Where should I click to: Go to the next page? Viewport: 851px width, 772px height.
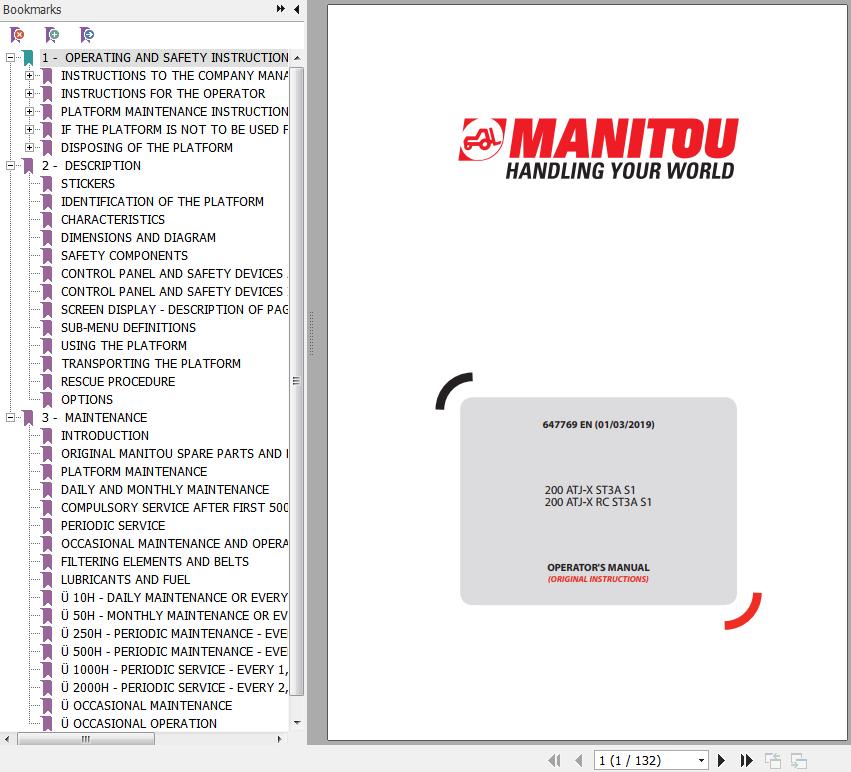[721, 760]
